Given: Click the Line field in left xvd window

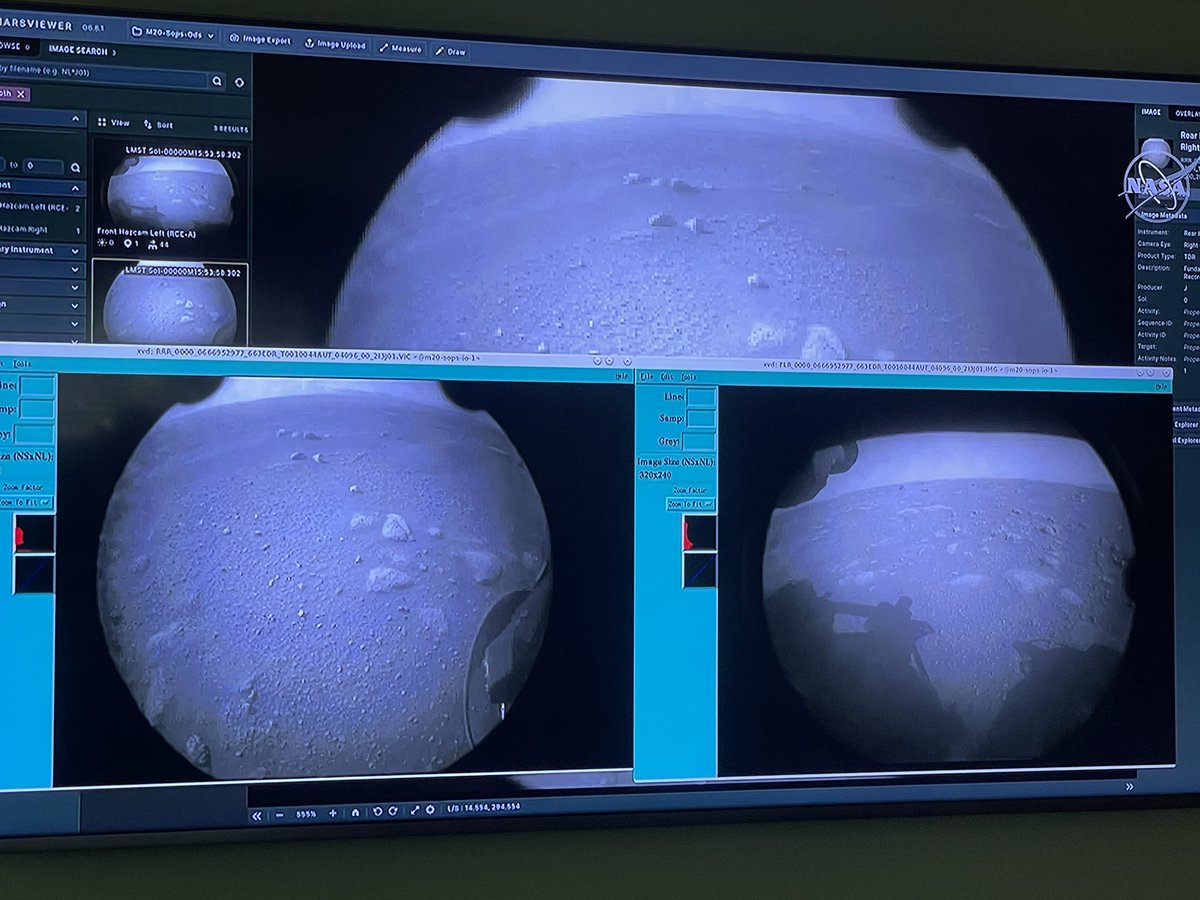Looking at the screenshot, I should [x=38, y=386].
